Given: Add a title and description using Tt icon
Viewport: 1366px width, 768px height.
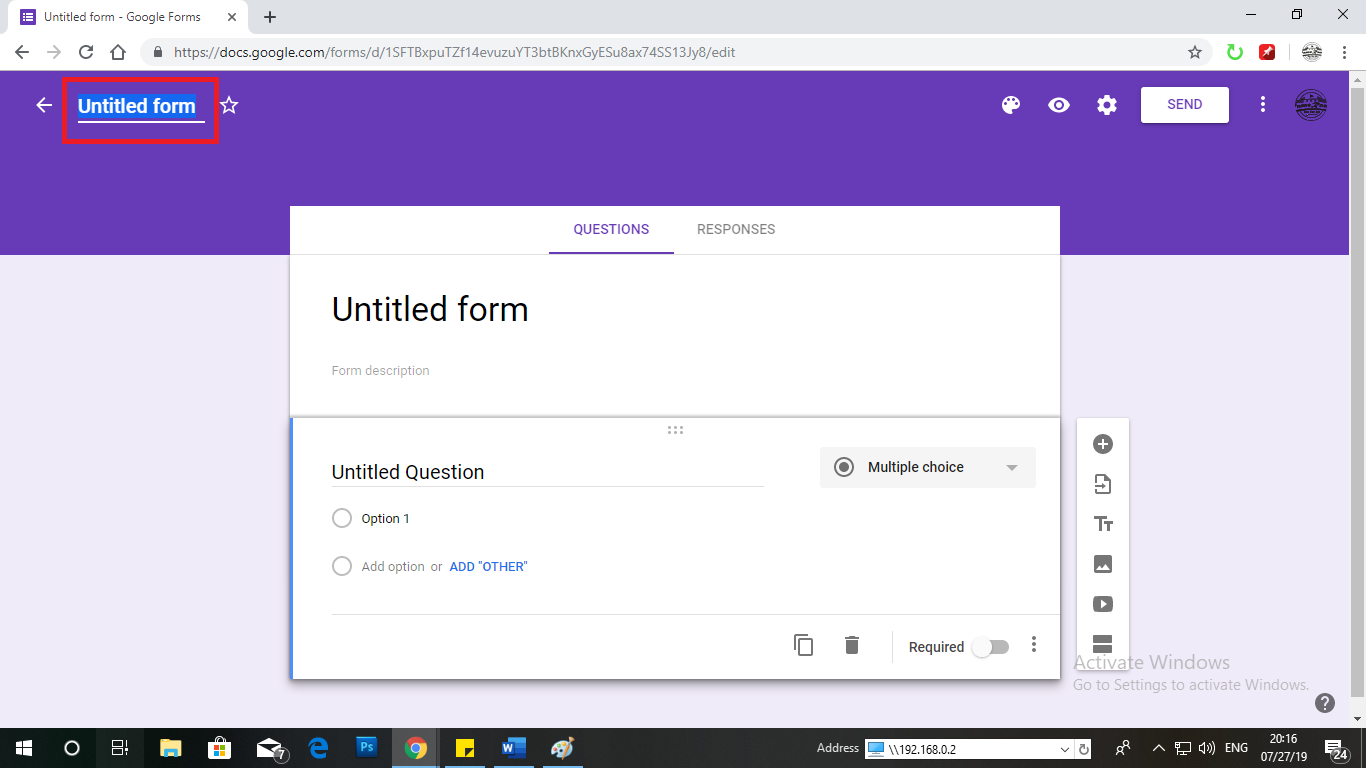Looking at the screenshot, I should pyautogui.click(x=1101, y=523).
